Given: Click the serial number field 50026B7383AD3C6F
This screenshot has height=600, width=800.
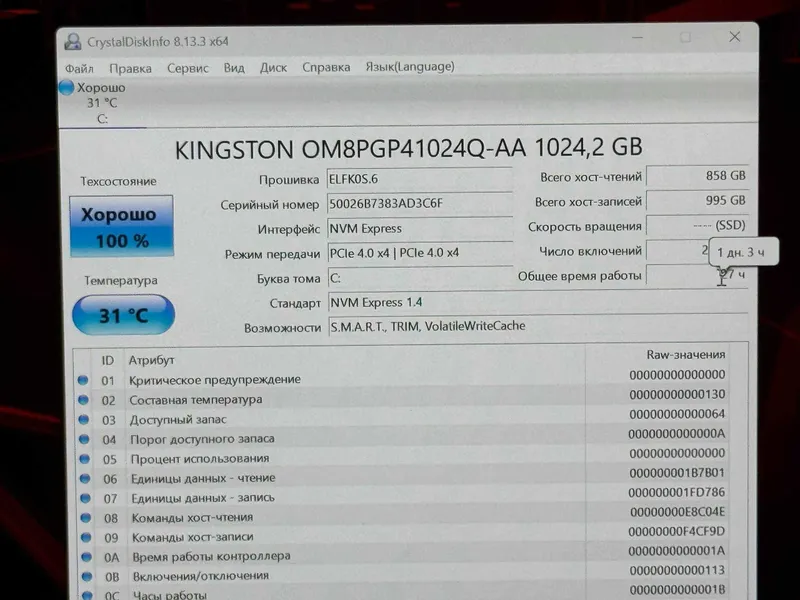Looking at the screenshot, I should pyautogui.click(x=419, y=204).
